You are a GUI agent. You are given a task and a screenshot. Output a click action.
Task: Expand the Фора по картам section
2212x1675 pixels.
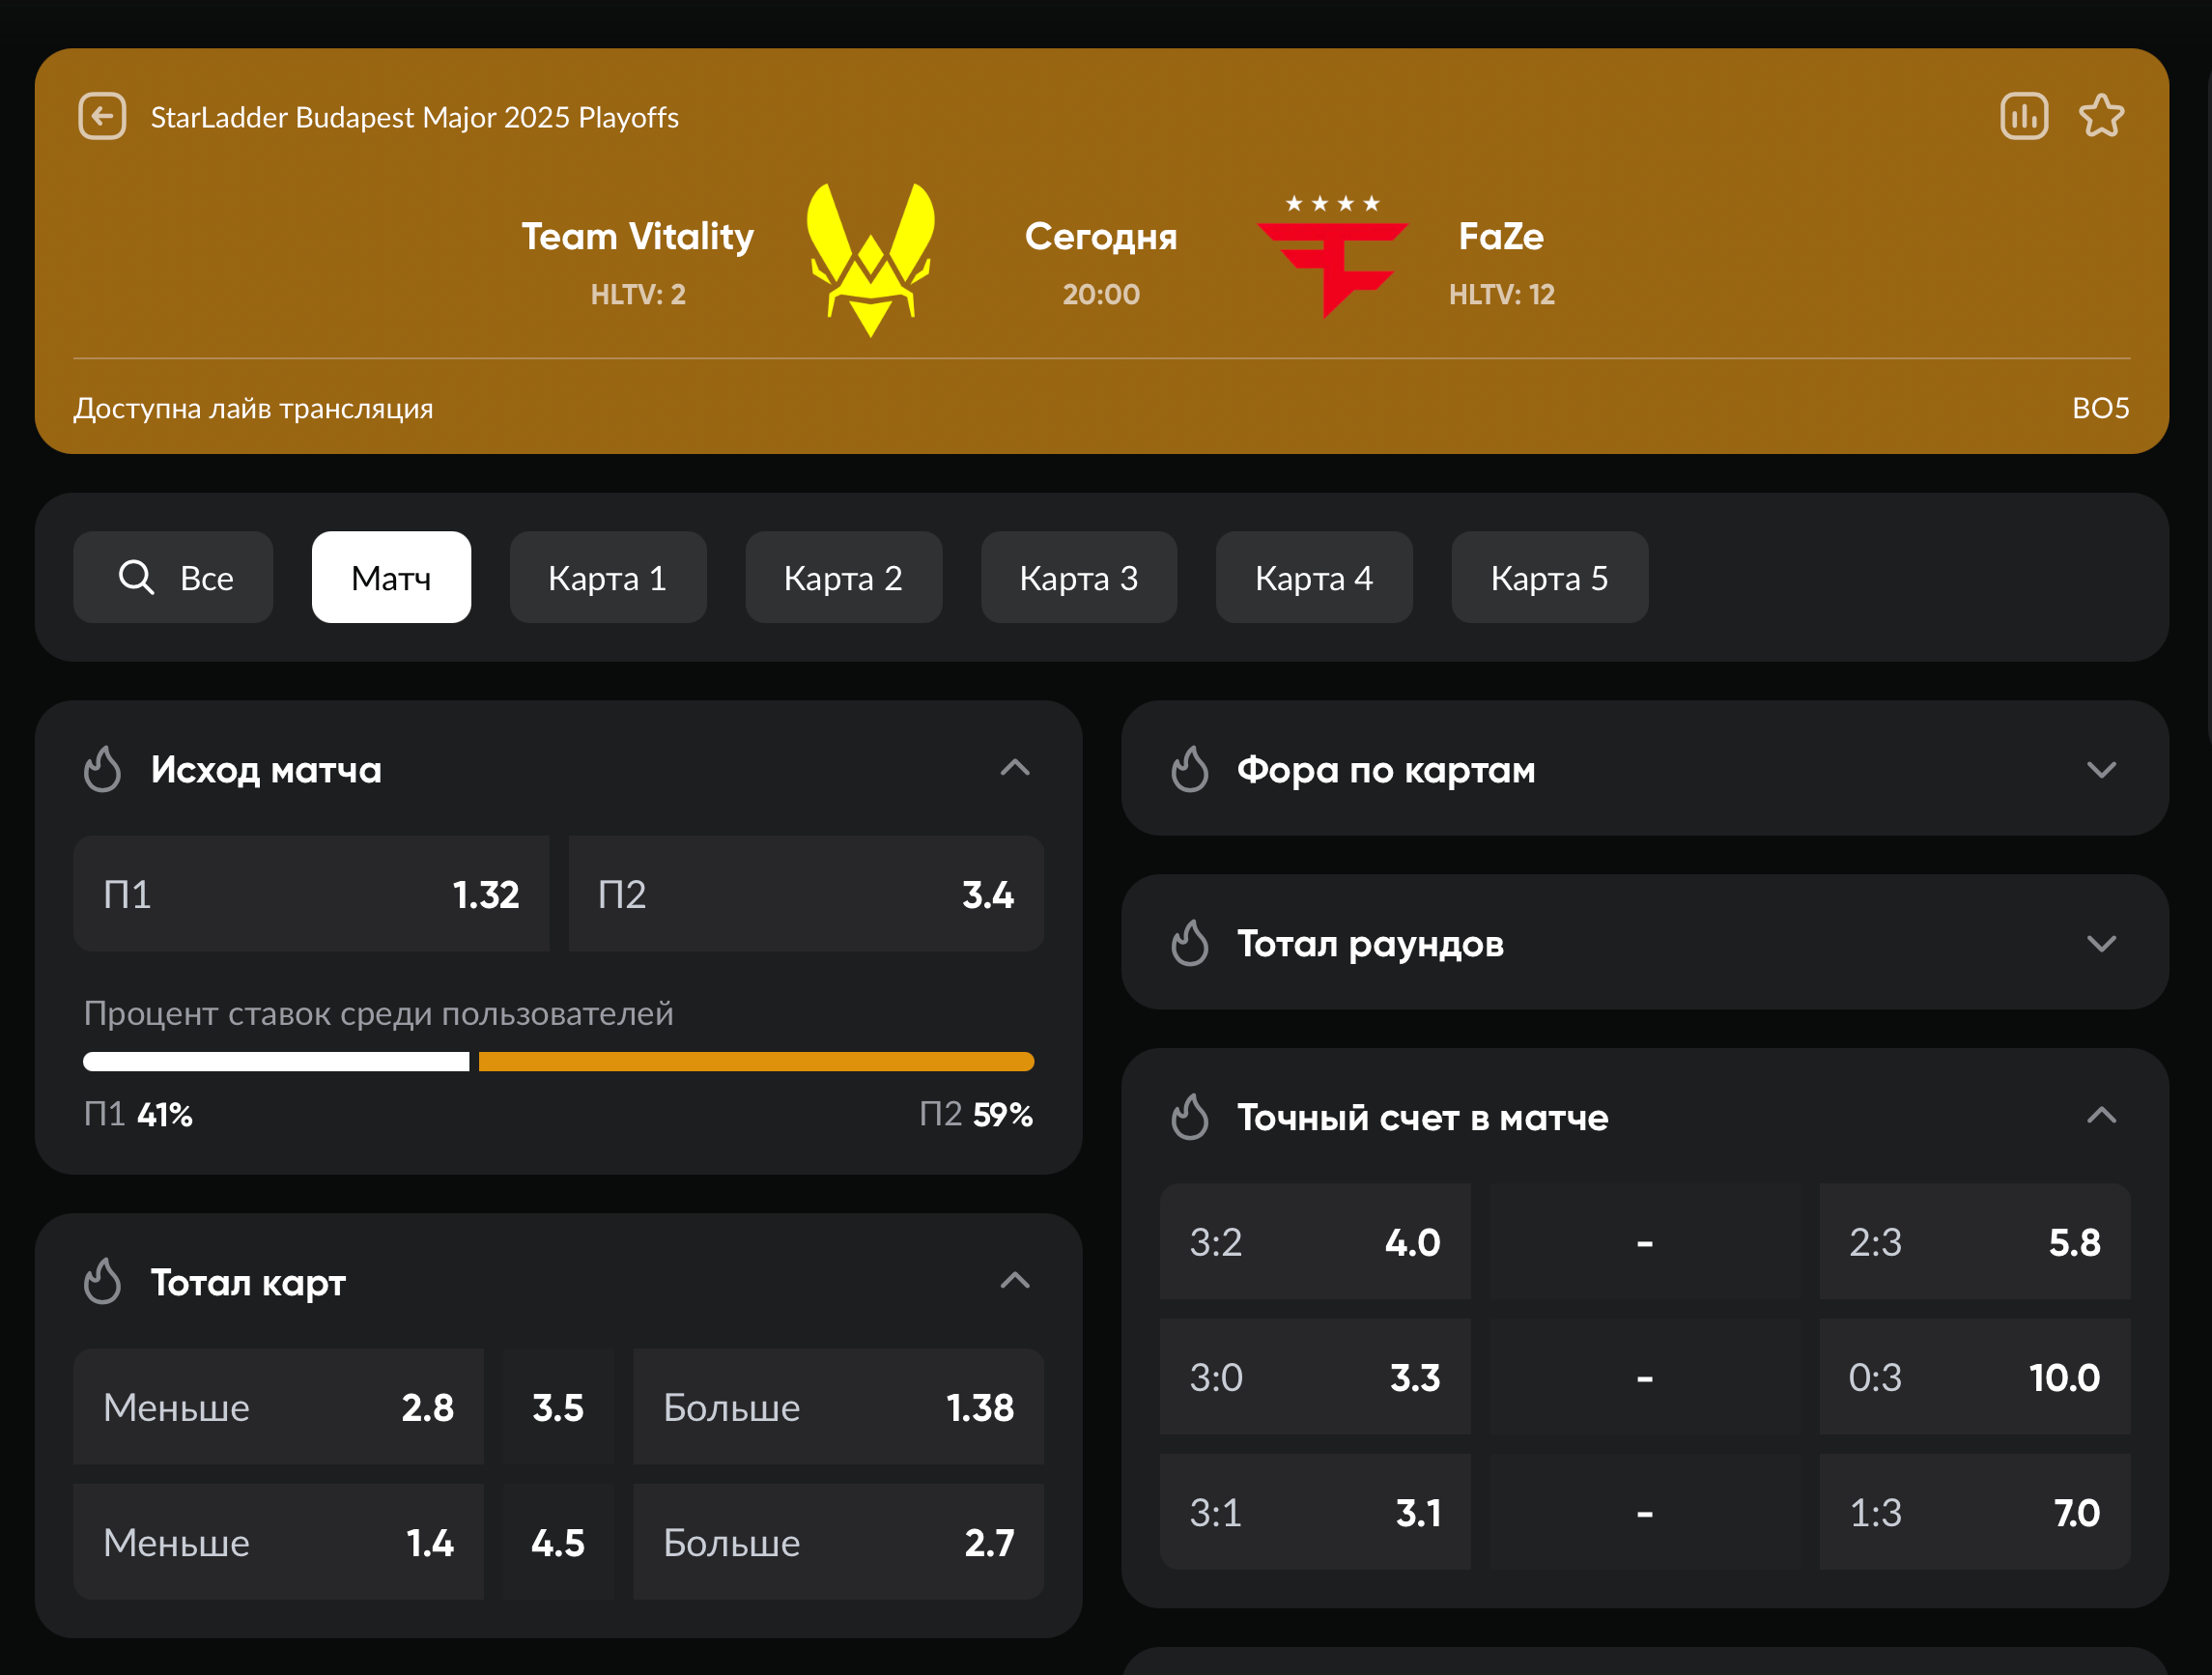tap(2101, 770)
